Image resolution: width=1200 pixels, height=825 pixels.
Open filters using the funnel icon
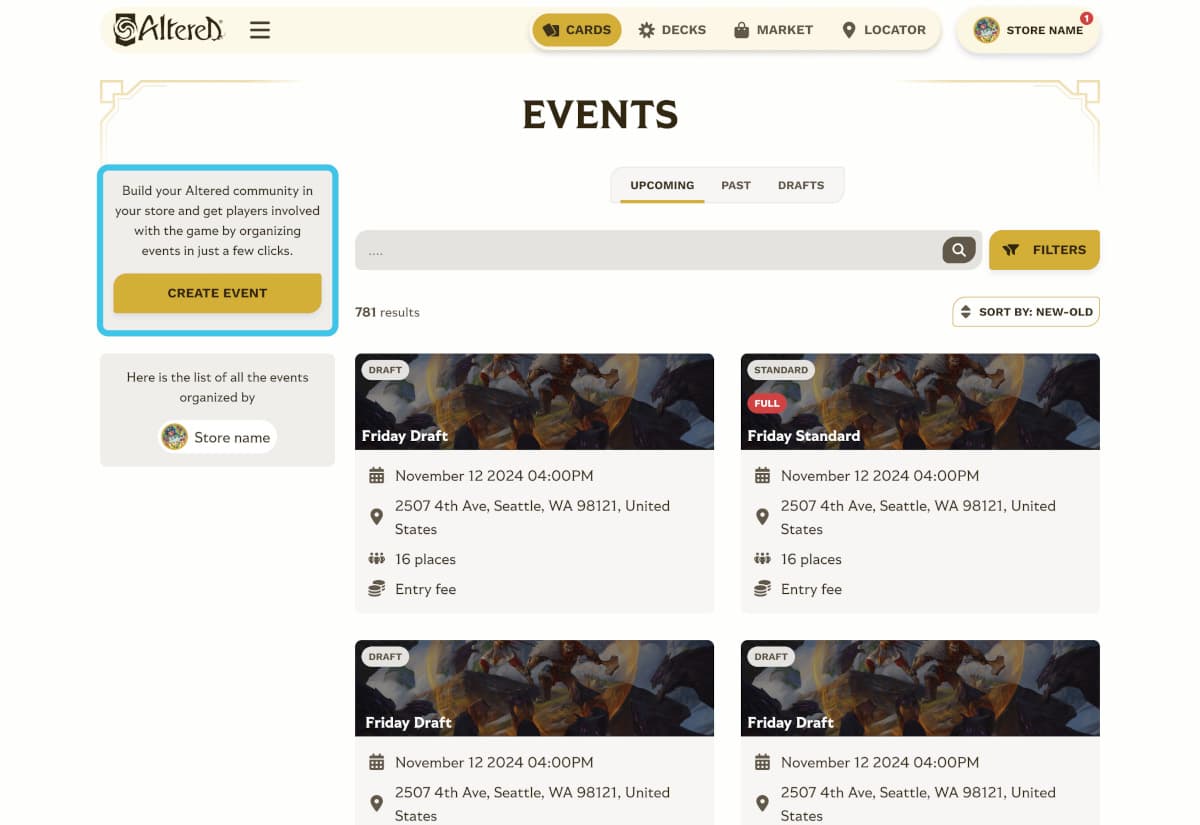coord(1014,250)
